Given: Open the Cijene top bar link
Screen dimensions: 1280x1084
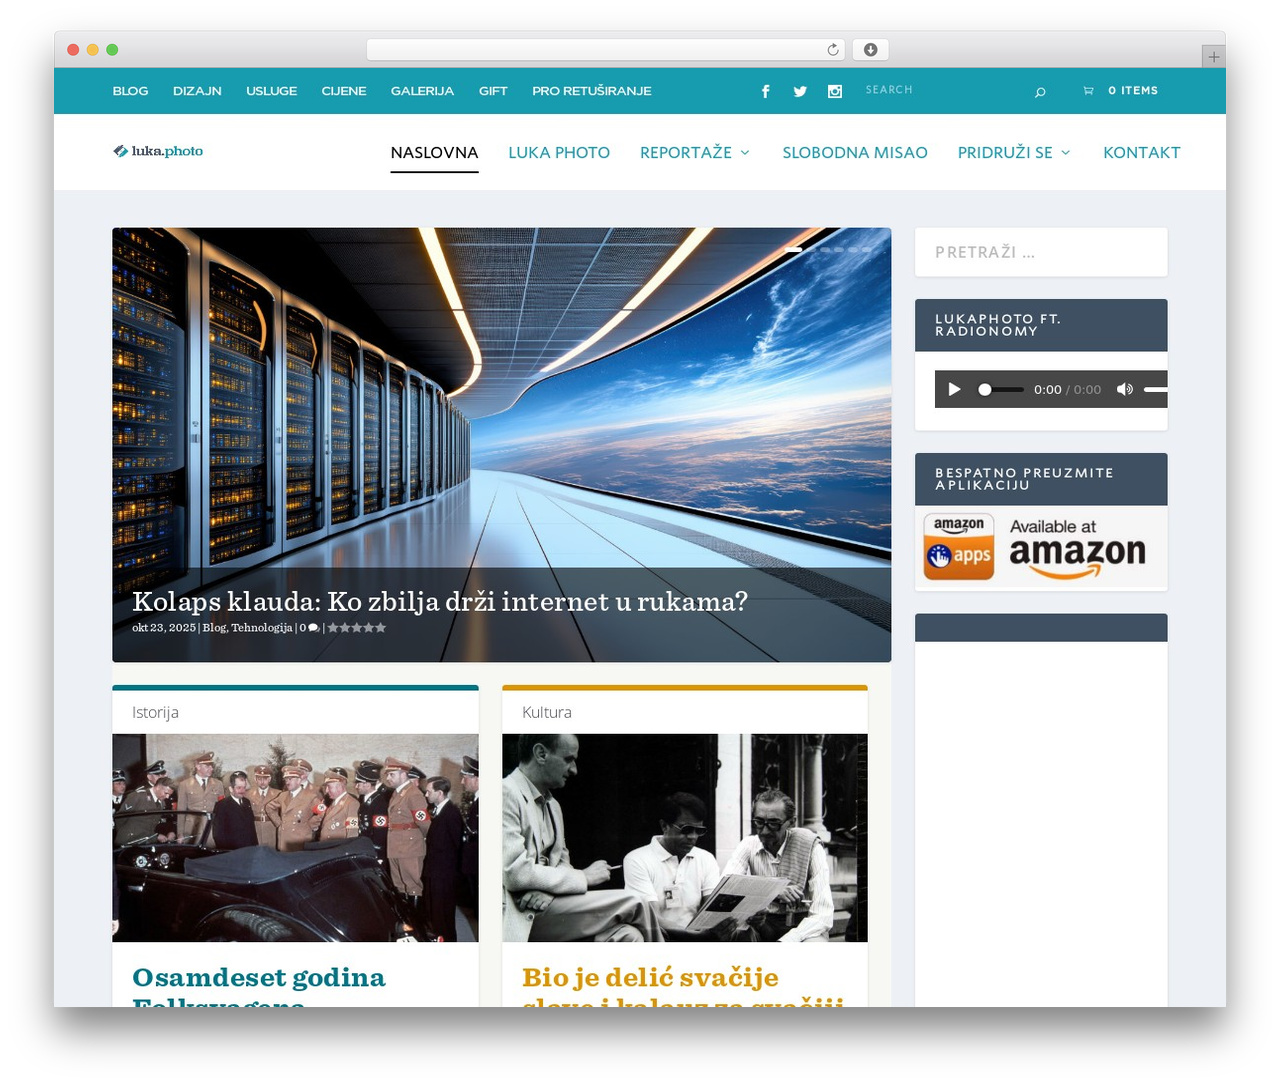Looking at the screenshot, I should pyautogui.click(x=344, y=91).
